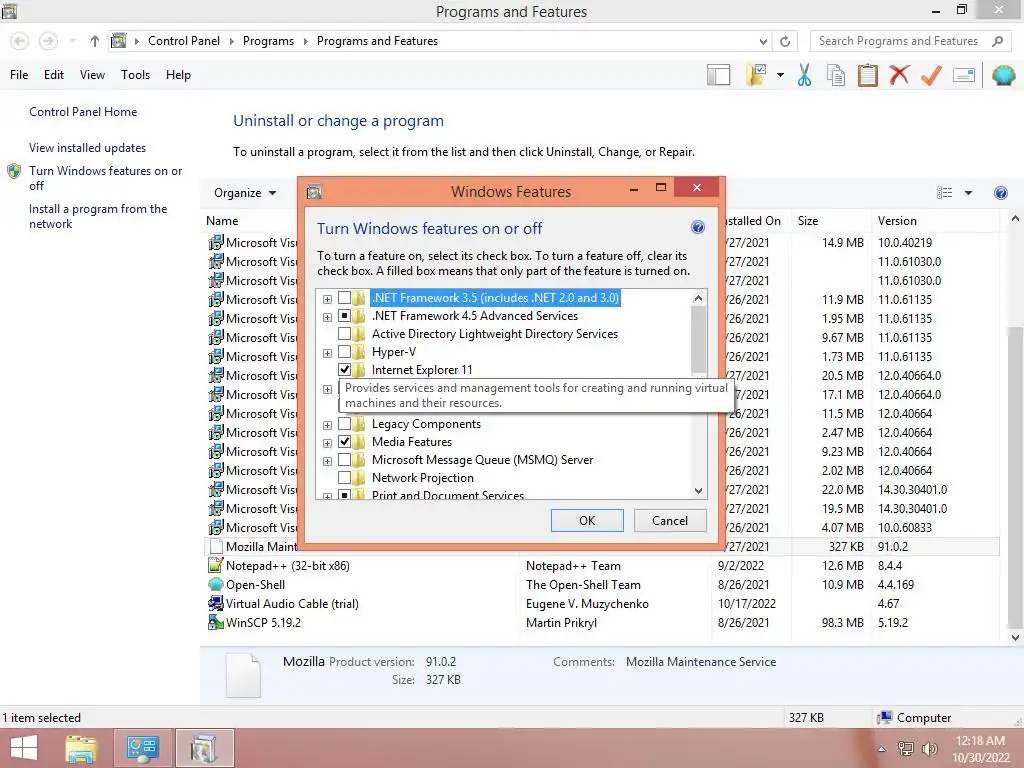Click the Copy toolbar icon
Screen dimensions: 1024x768
pyautogui.click(x=836, y=75)
